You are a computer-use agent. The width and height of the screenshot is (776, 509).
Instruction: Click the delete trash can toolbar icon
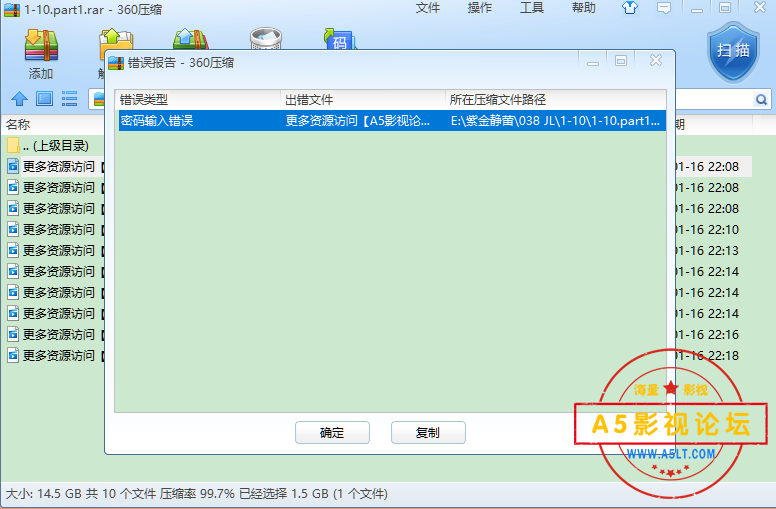[266, 39]
